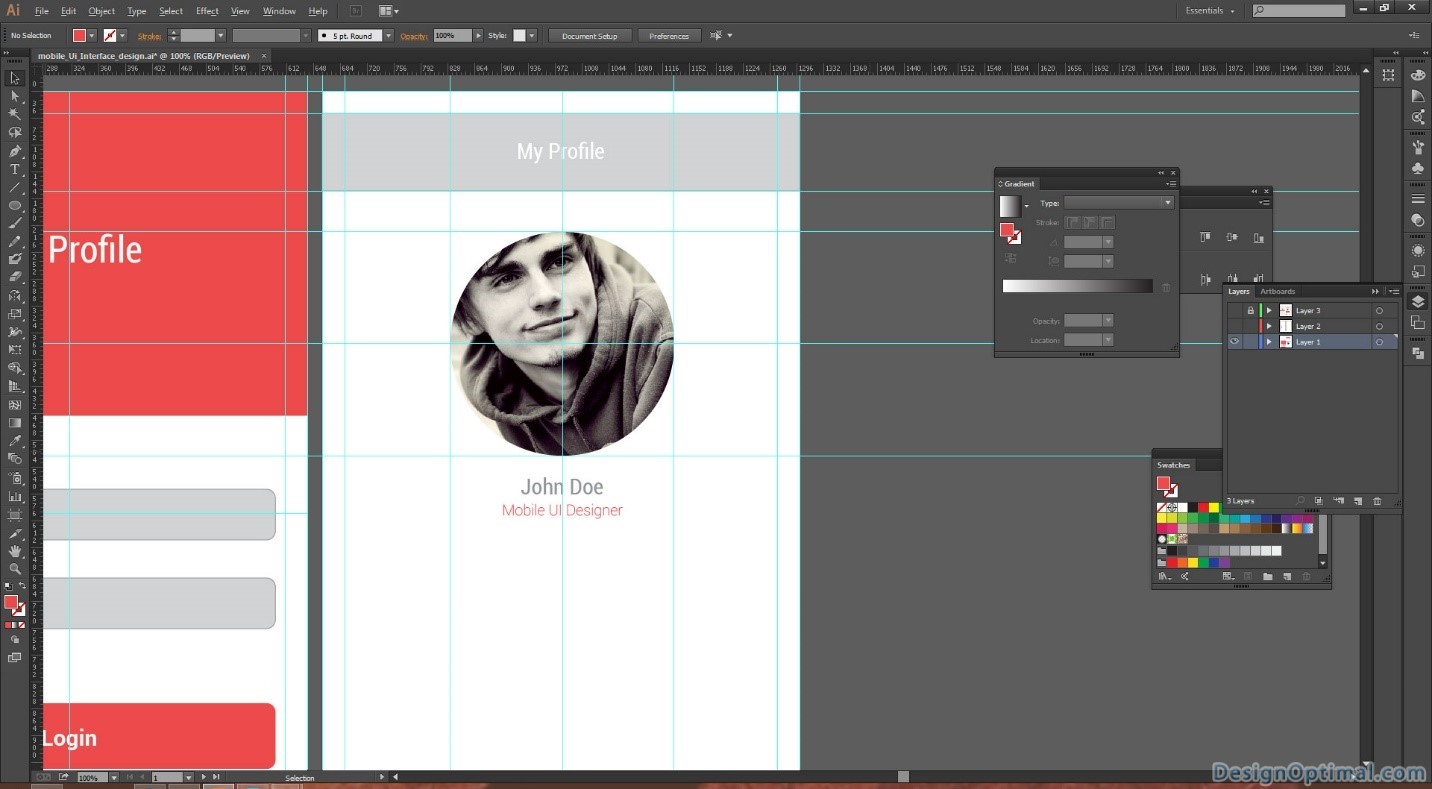This screenshot has width=1432, height=789.
Task: Select the Gradient tool in toolbox
Action: [15, 423]
